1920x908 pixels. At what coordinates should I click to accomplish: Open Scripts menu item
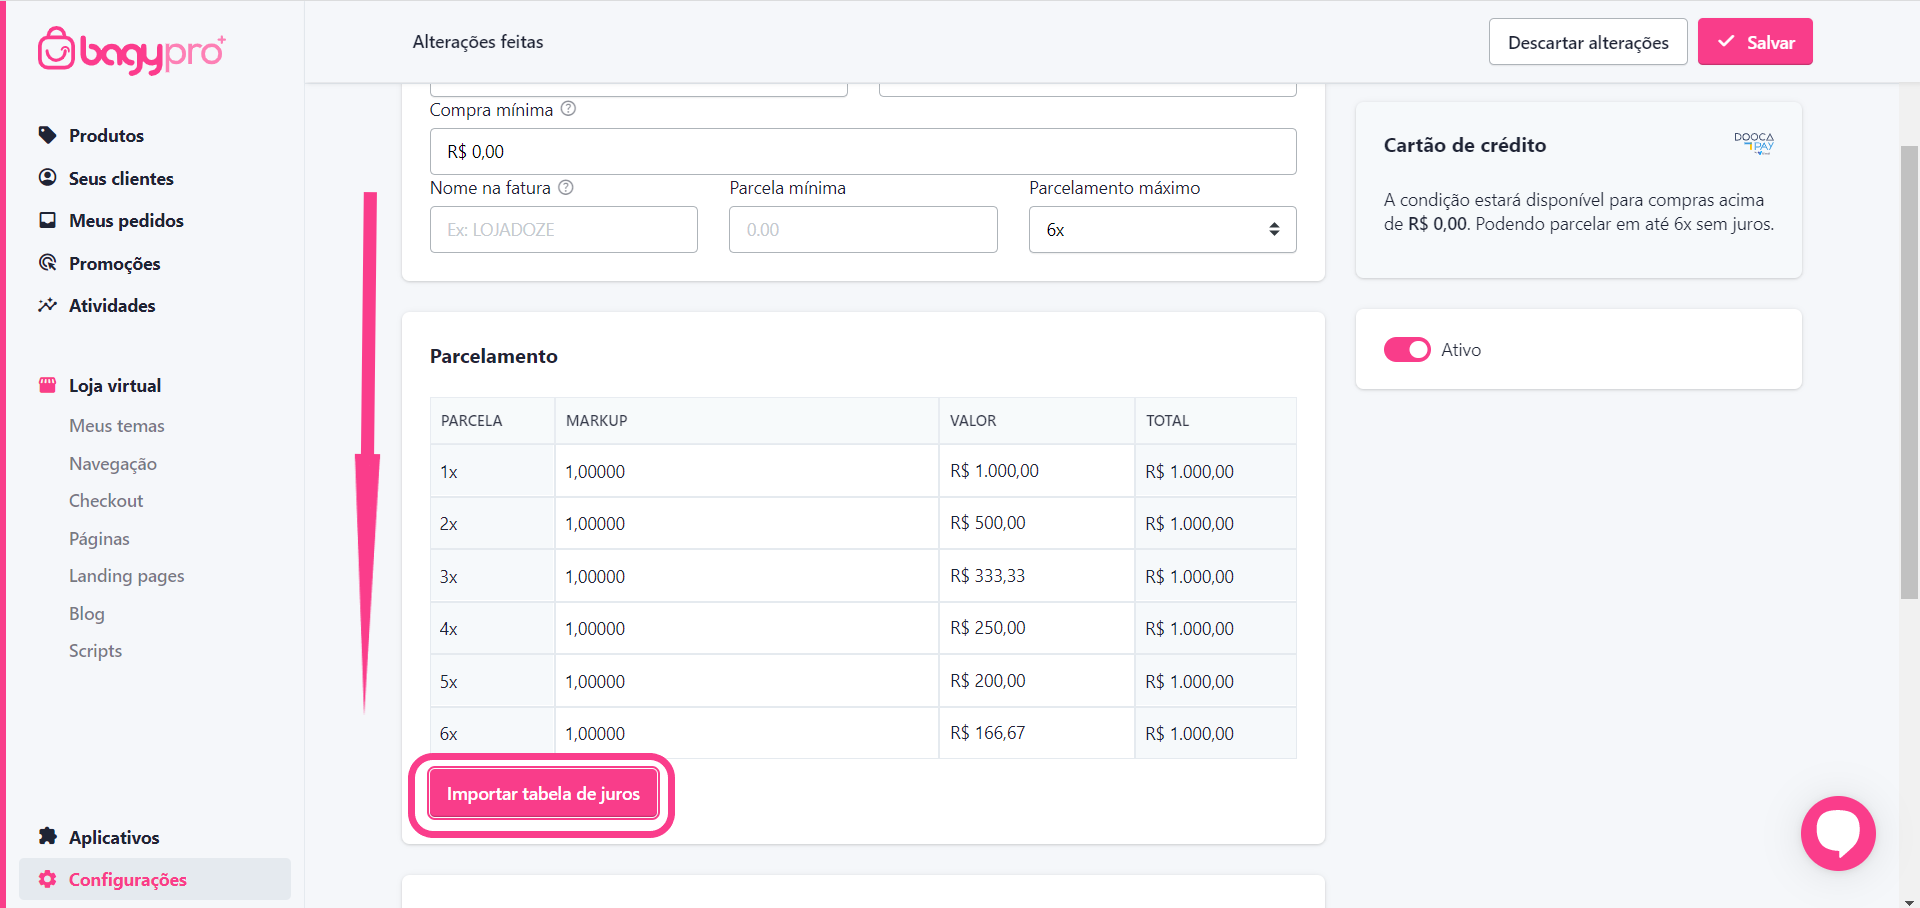(95, 651)
